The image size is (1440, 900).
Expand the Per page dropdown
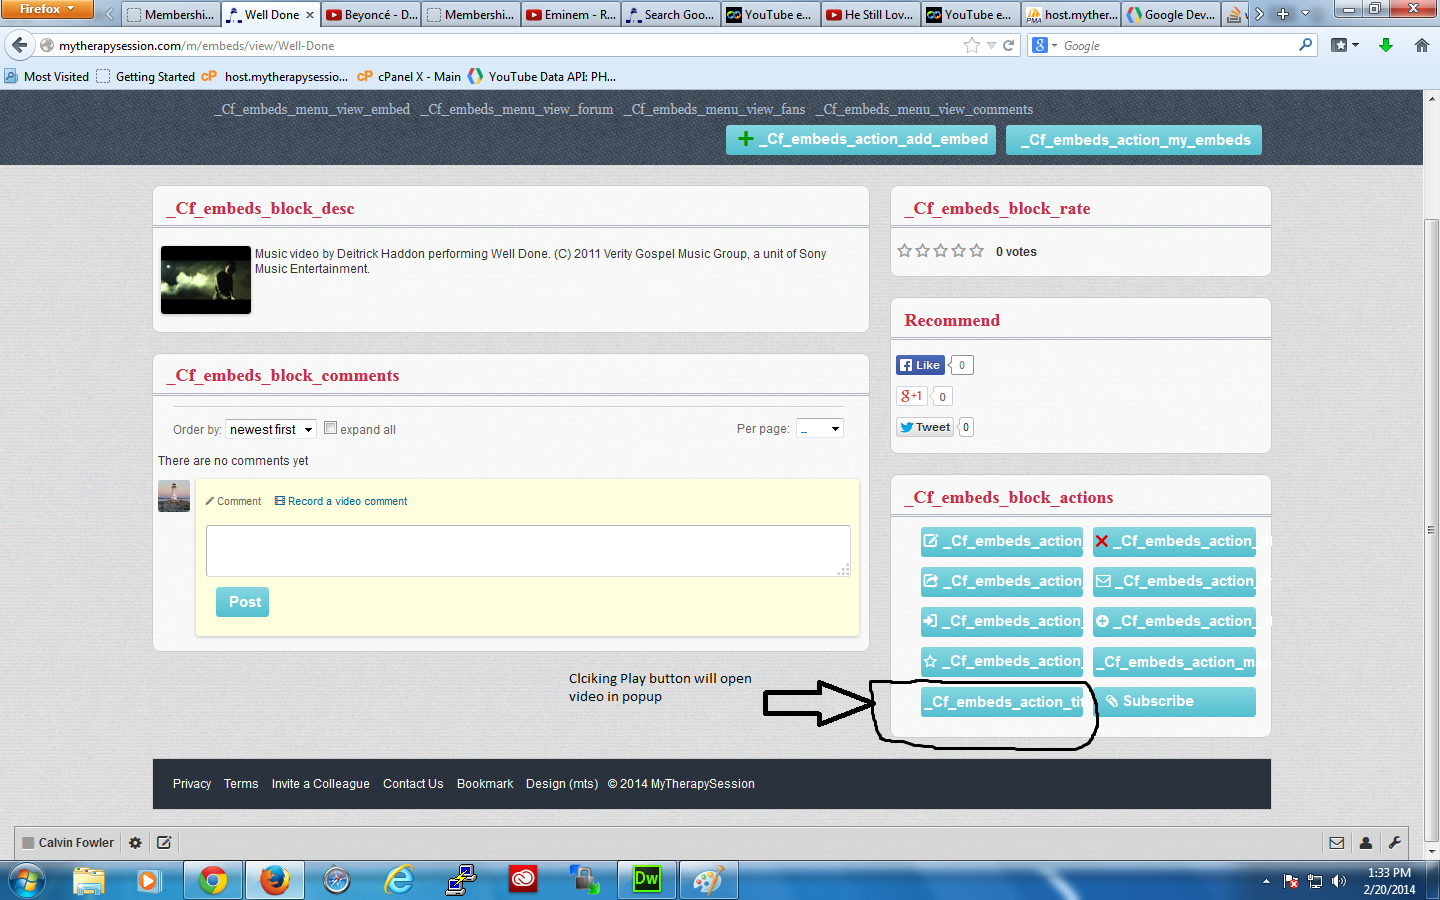pyautogui.click(x=820, y=429)
